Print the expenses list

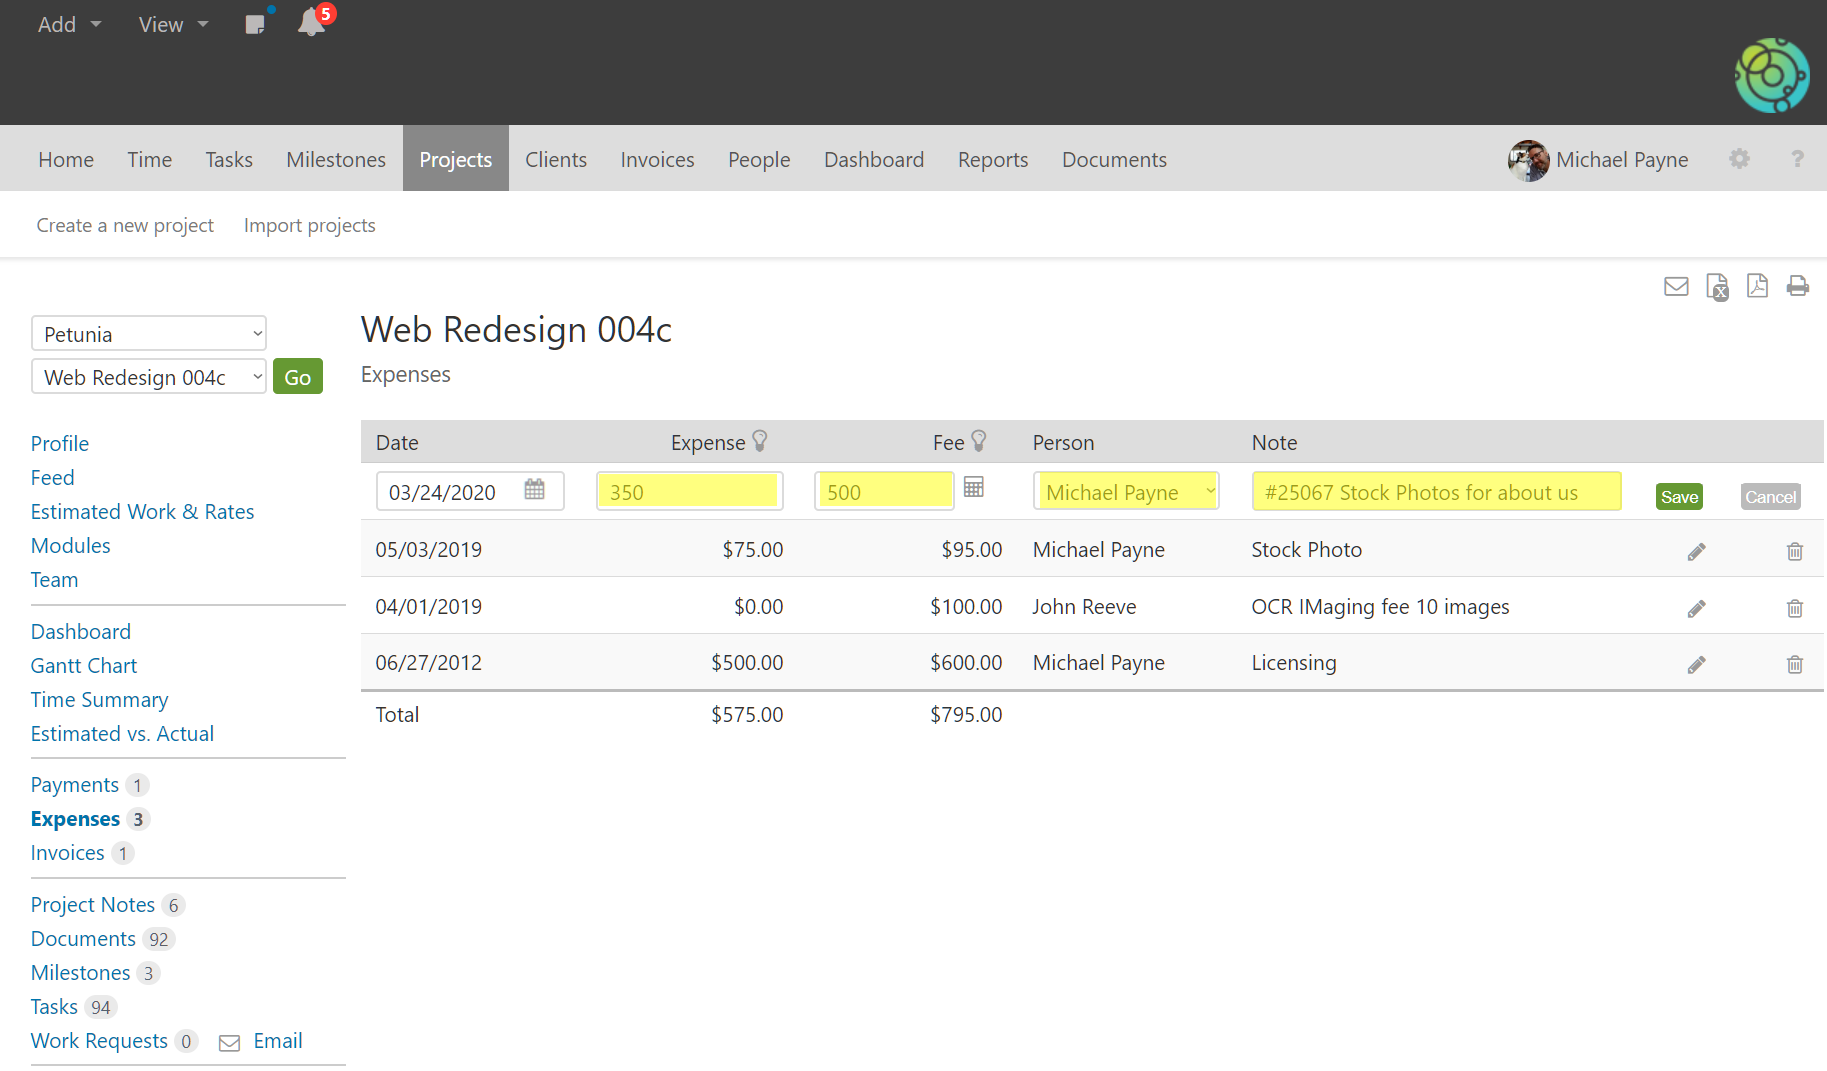pyautogui.click(x=1797, y=286)
